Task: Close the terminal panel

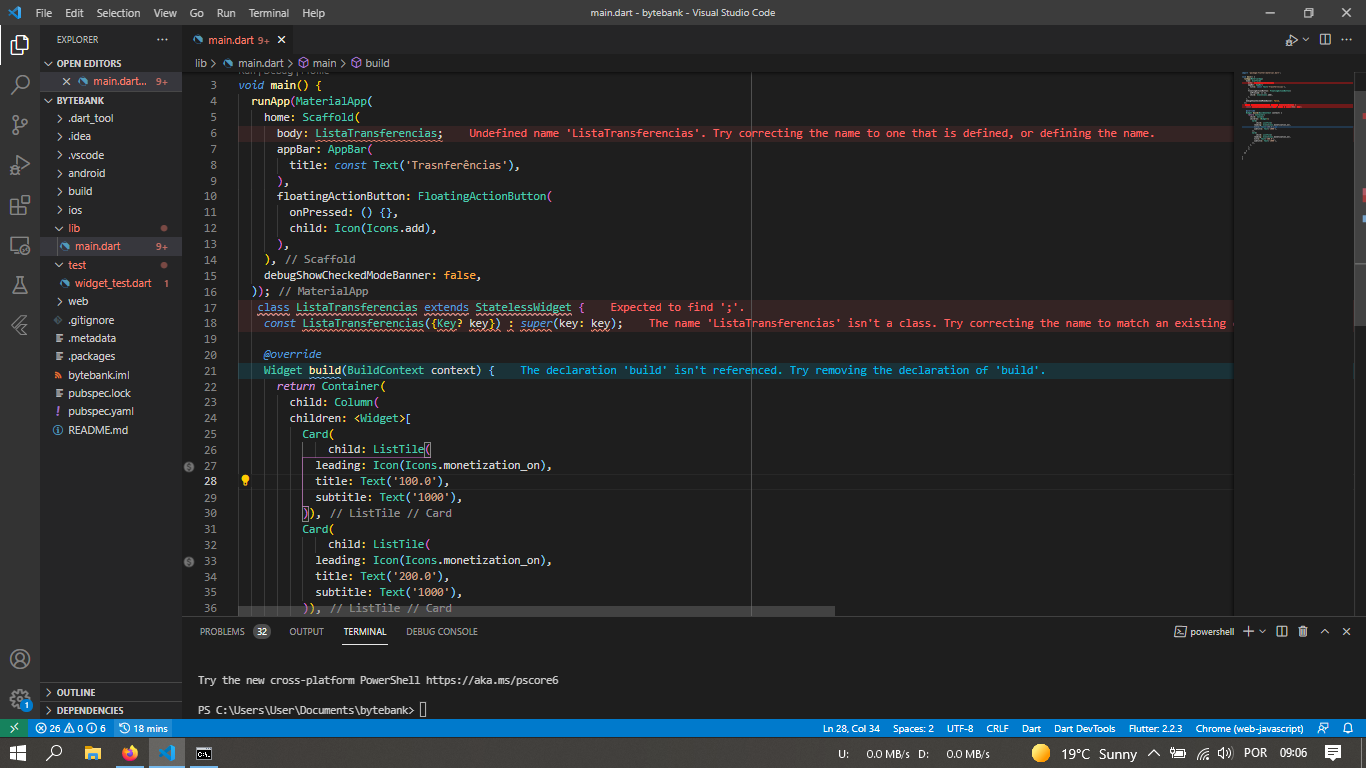Action: [x=1347, y=631]
